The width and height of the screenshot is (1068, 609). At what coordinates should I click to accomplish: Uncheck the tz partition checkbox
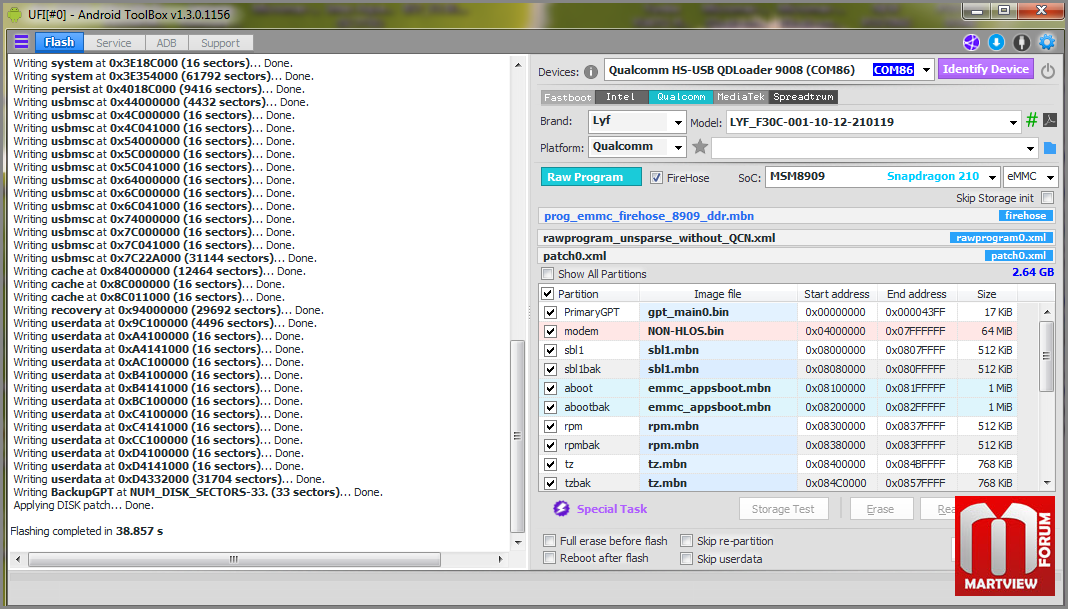coord(550,465)
